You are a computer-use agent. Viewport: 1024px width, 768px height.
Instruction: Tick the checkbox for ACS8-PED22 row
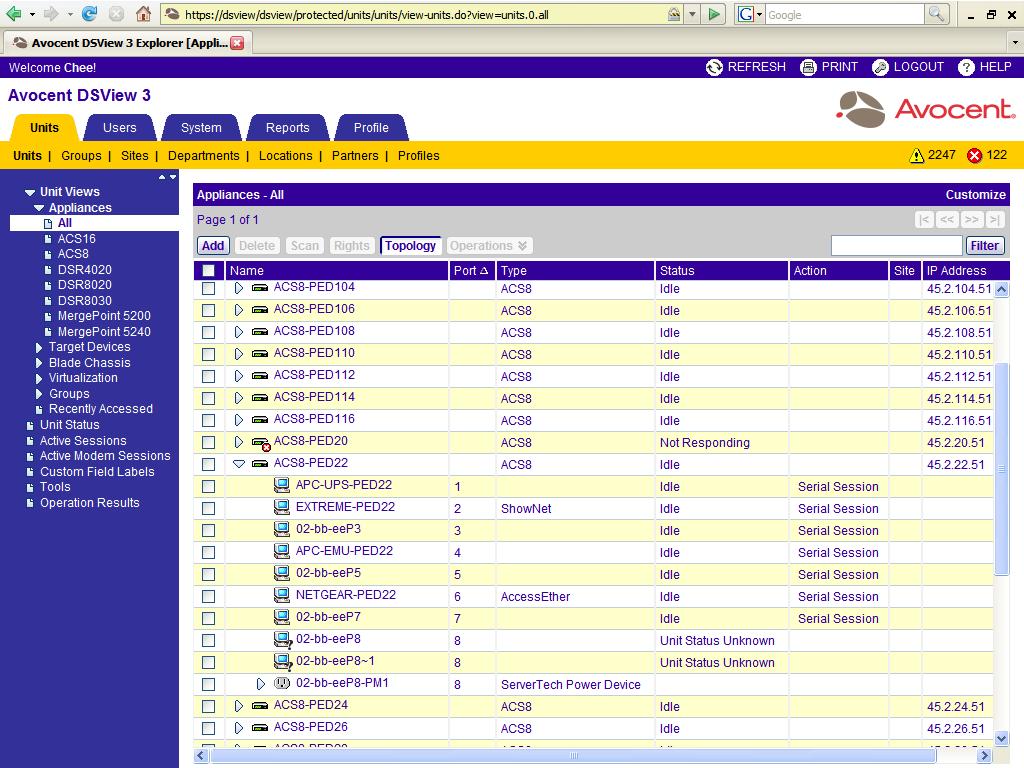coord(208,464)
